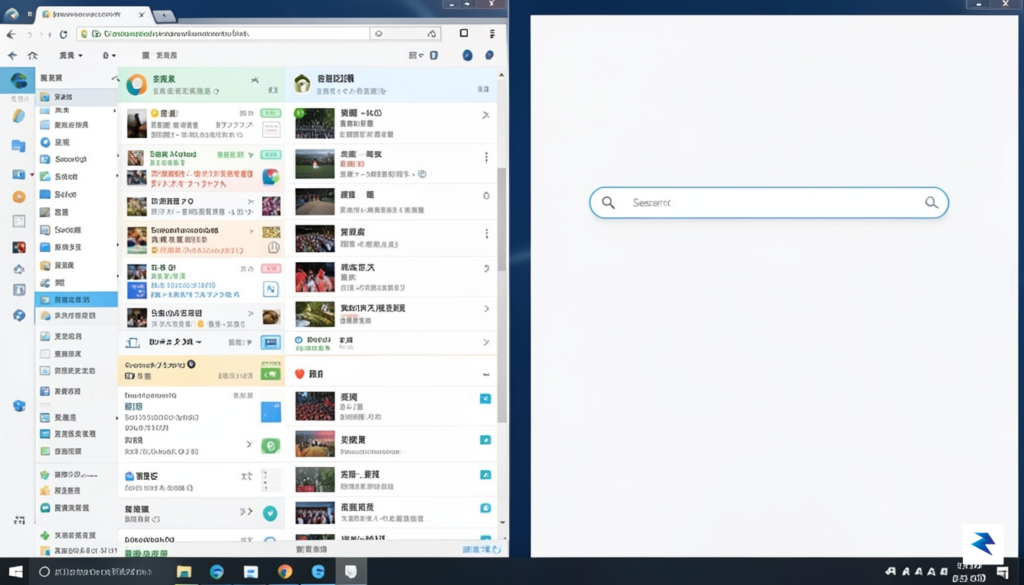Viewport: 1024px width, 585px height.
Task: Open the browser menu beside the square icon
Action: (492, 33)
